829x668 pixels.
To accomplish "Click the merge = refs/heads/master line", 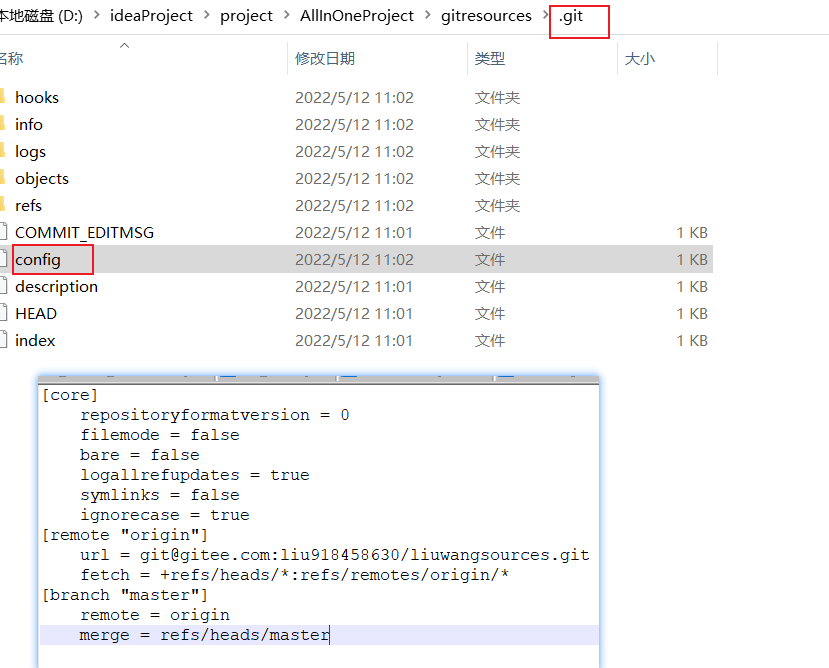I will point(205,635).
